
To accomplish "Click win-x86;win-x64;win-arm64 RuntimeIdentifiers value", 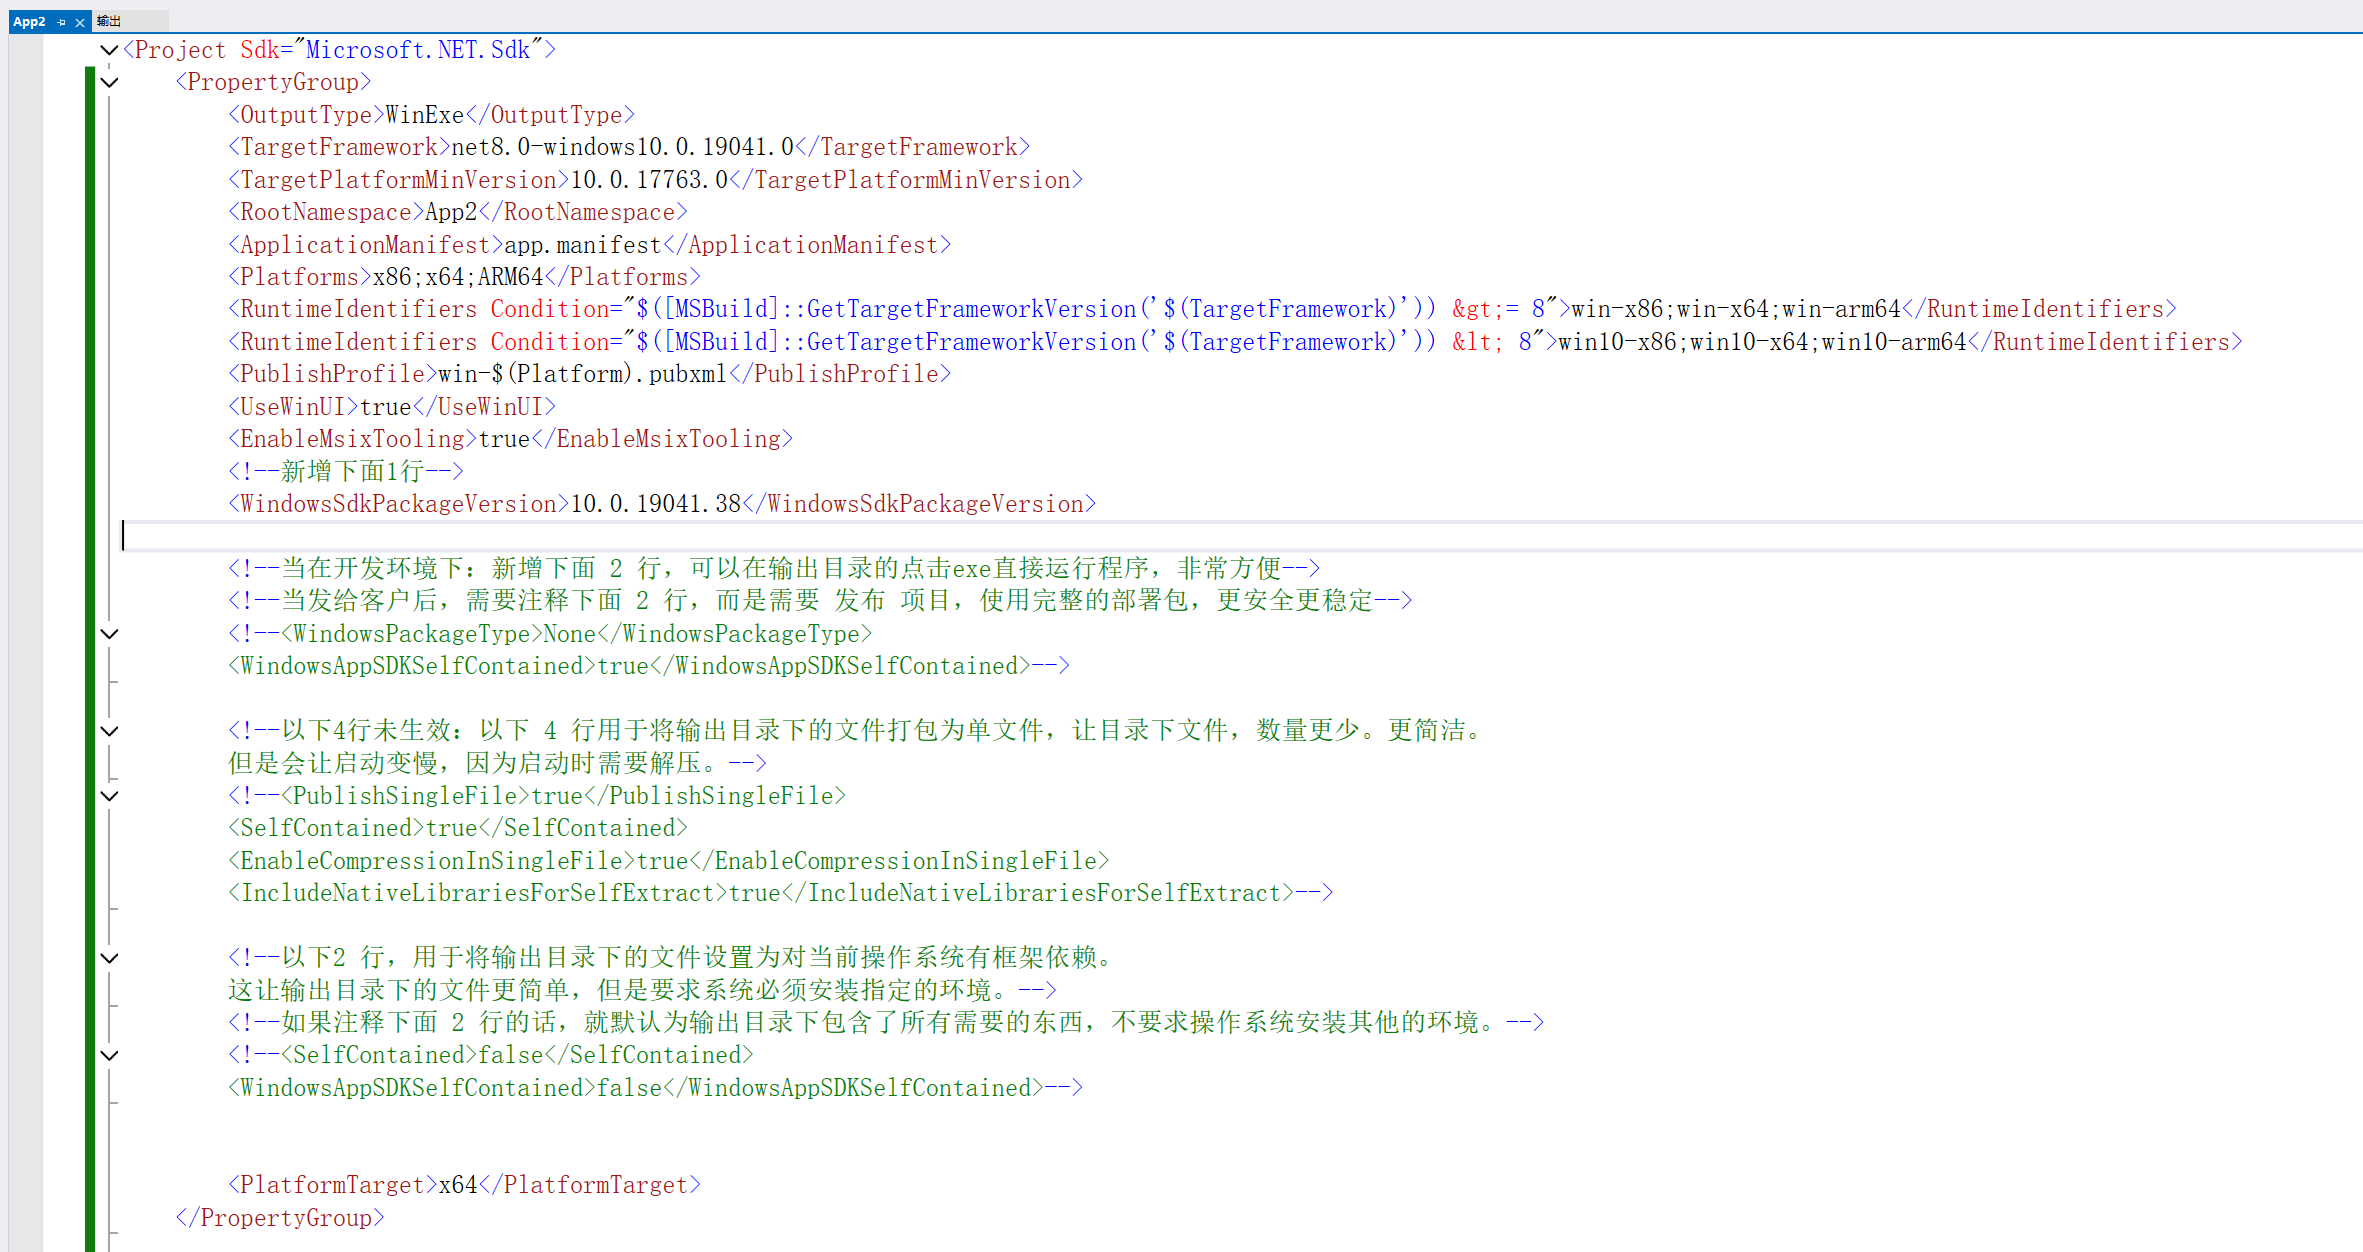I will click(x=1735, y=309).
